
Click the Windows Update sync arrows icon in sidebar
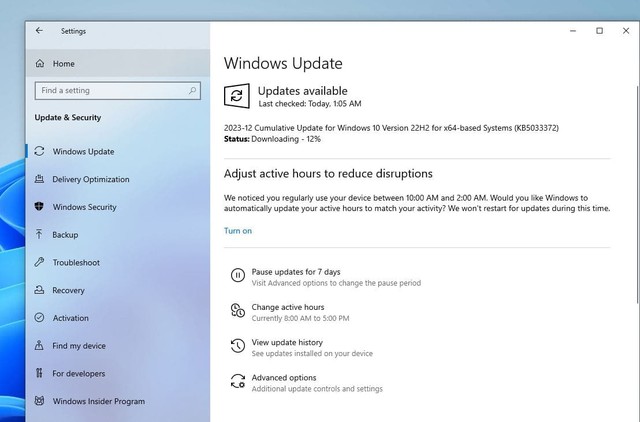tap(39, 151)
